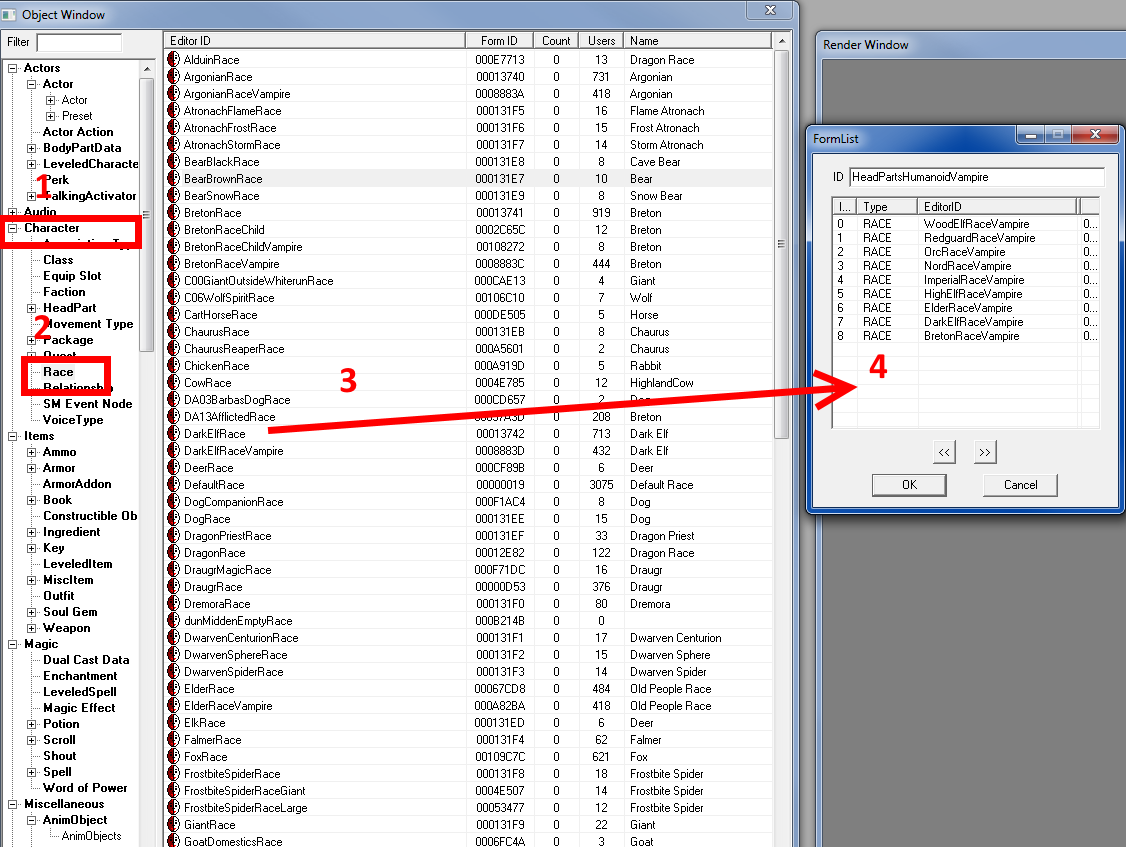Expand the Spell tree node
Screen dimensions: 1126x847
point(33,772)
